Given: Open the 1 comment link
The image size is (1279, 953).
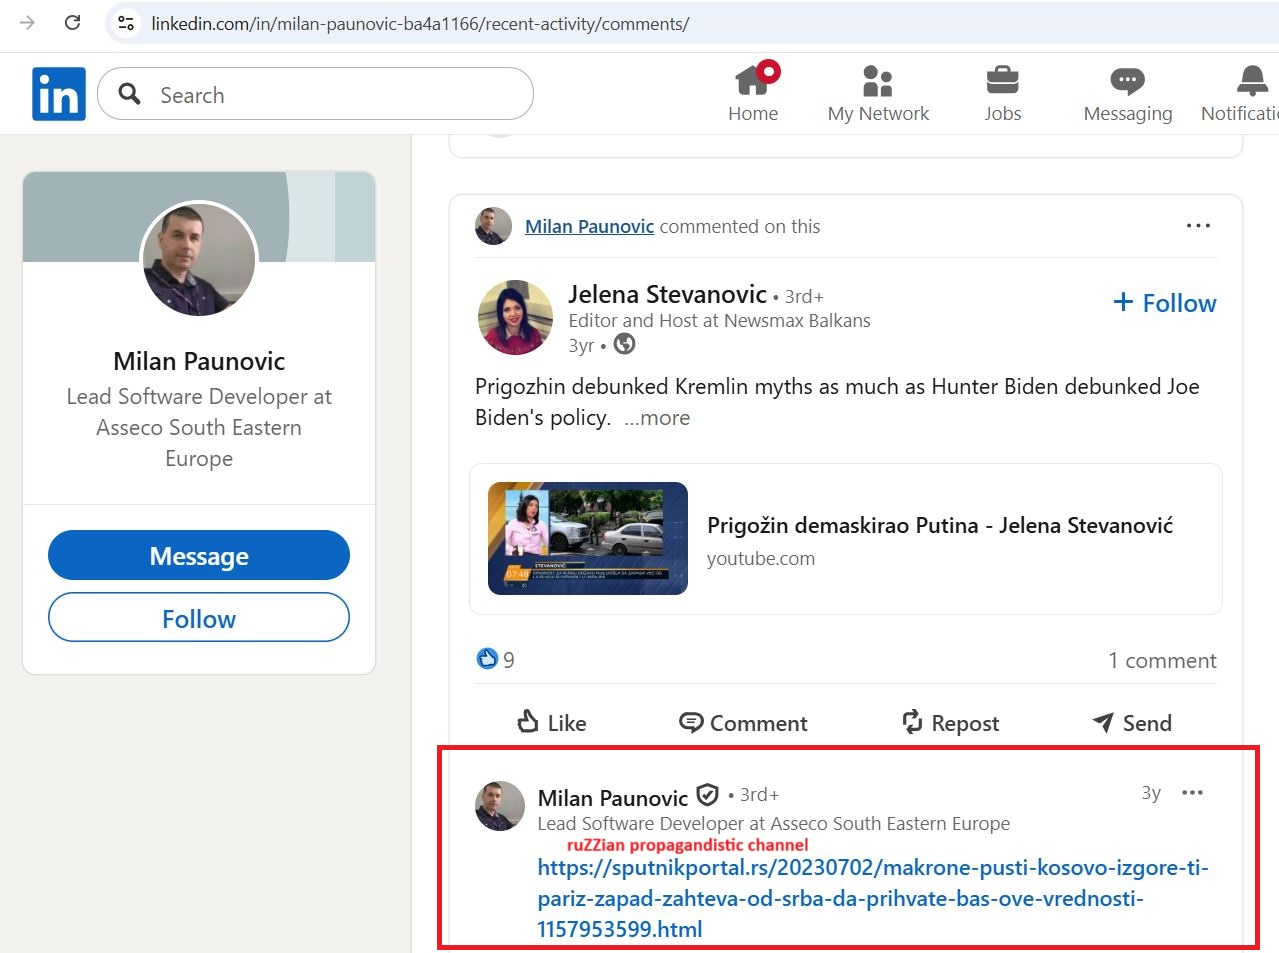Looking at the screenshot, I should pyautogui.click(x=1162, y=660).
